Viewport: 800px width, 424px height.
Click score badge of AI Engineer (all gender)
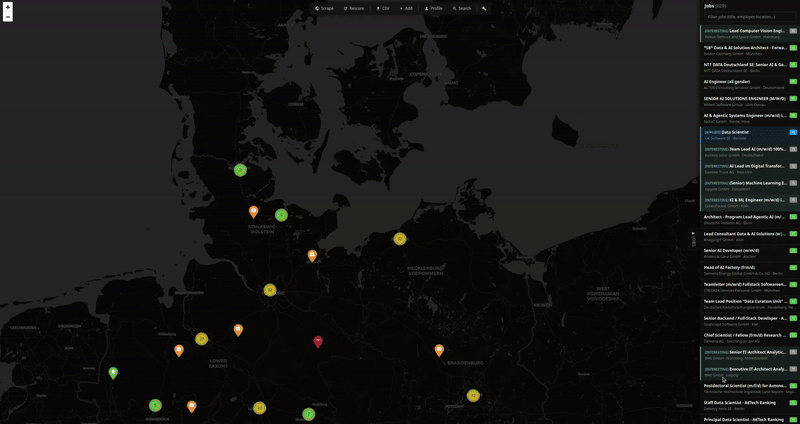point(793,82)
